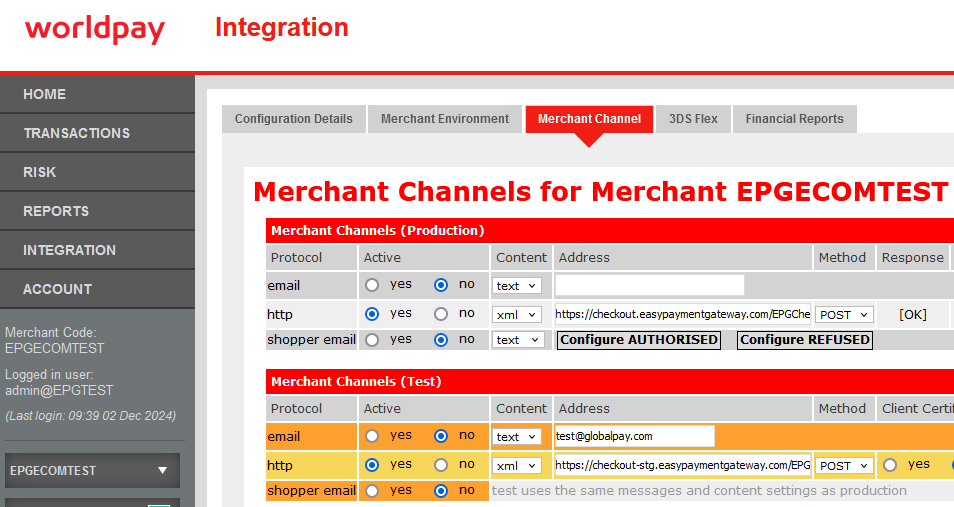Open test http POST method dropdown
954x507 pixels.
844,466
